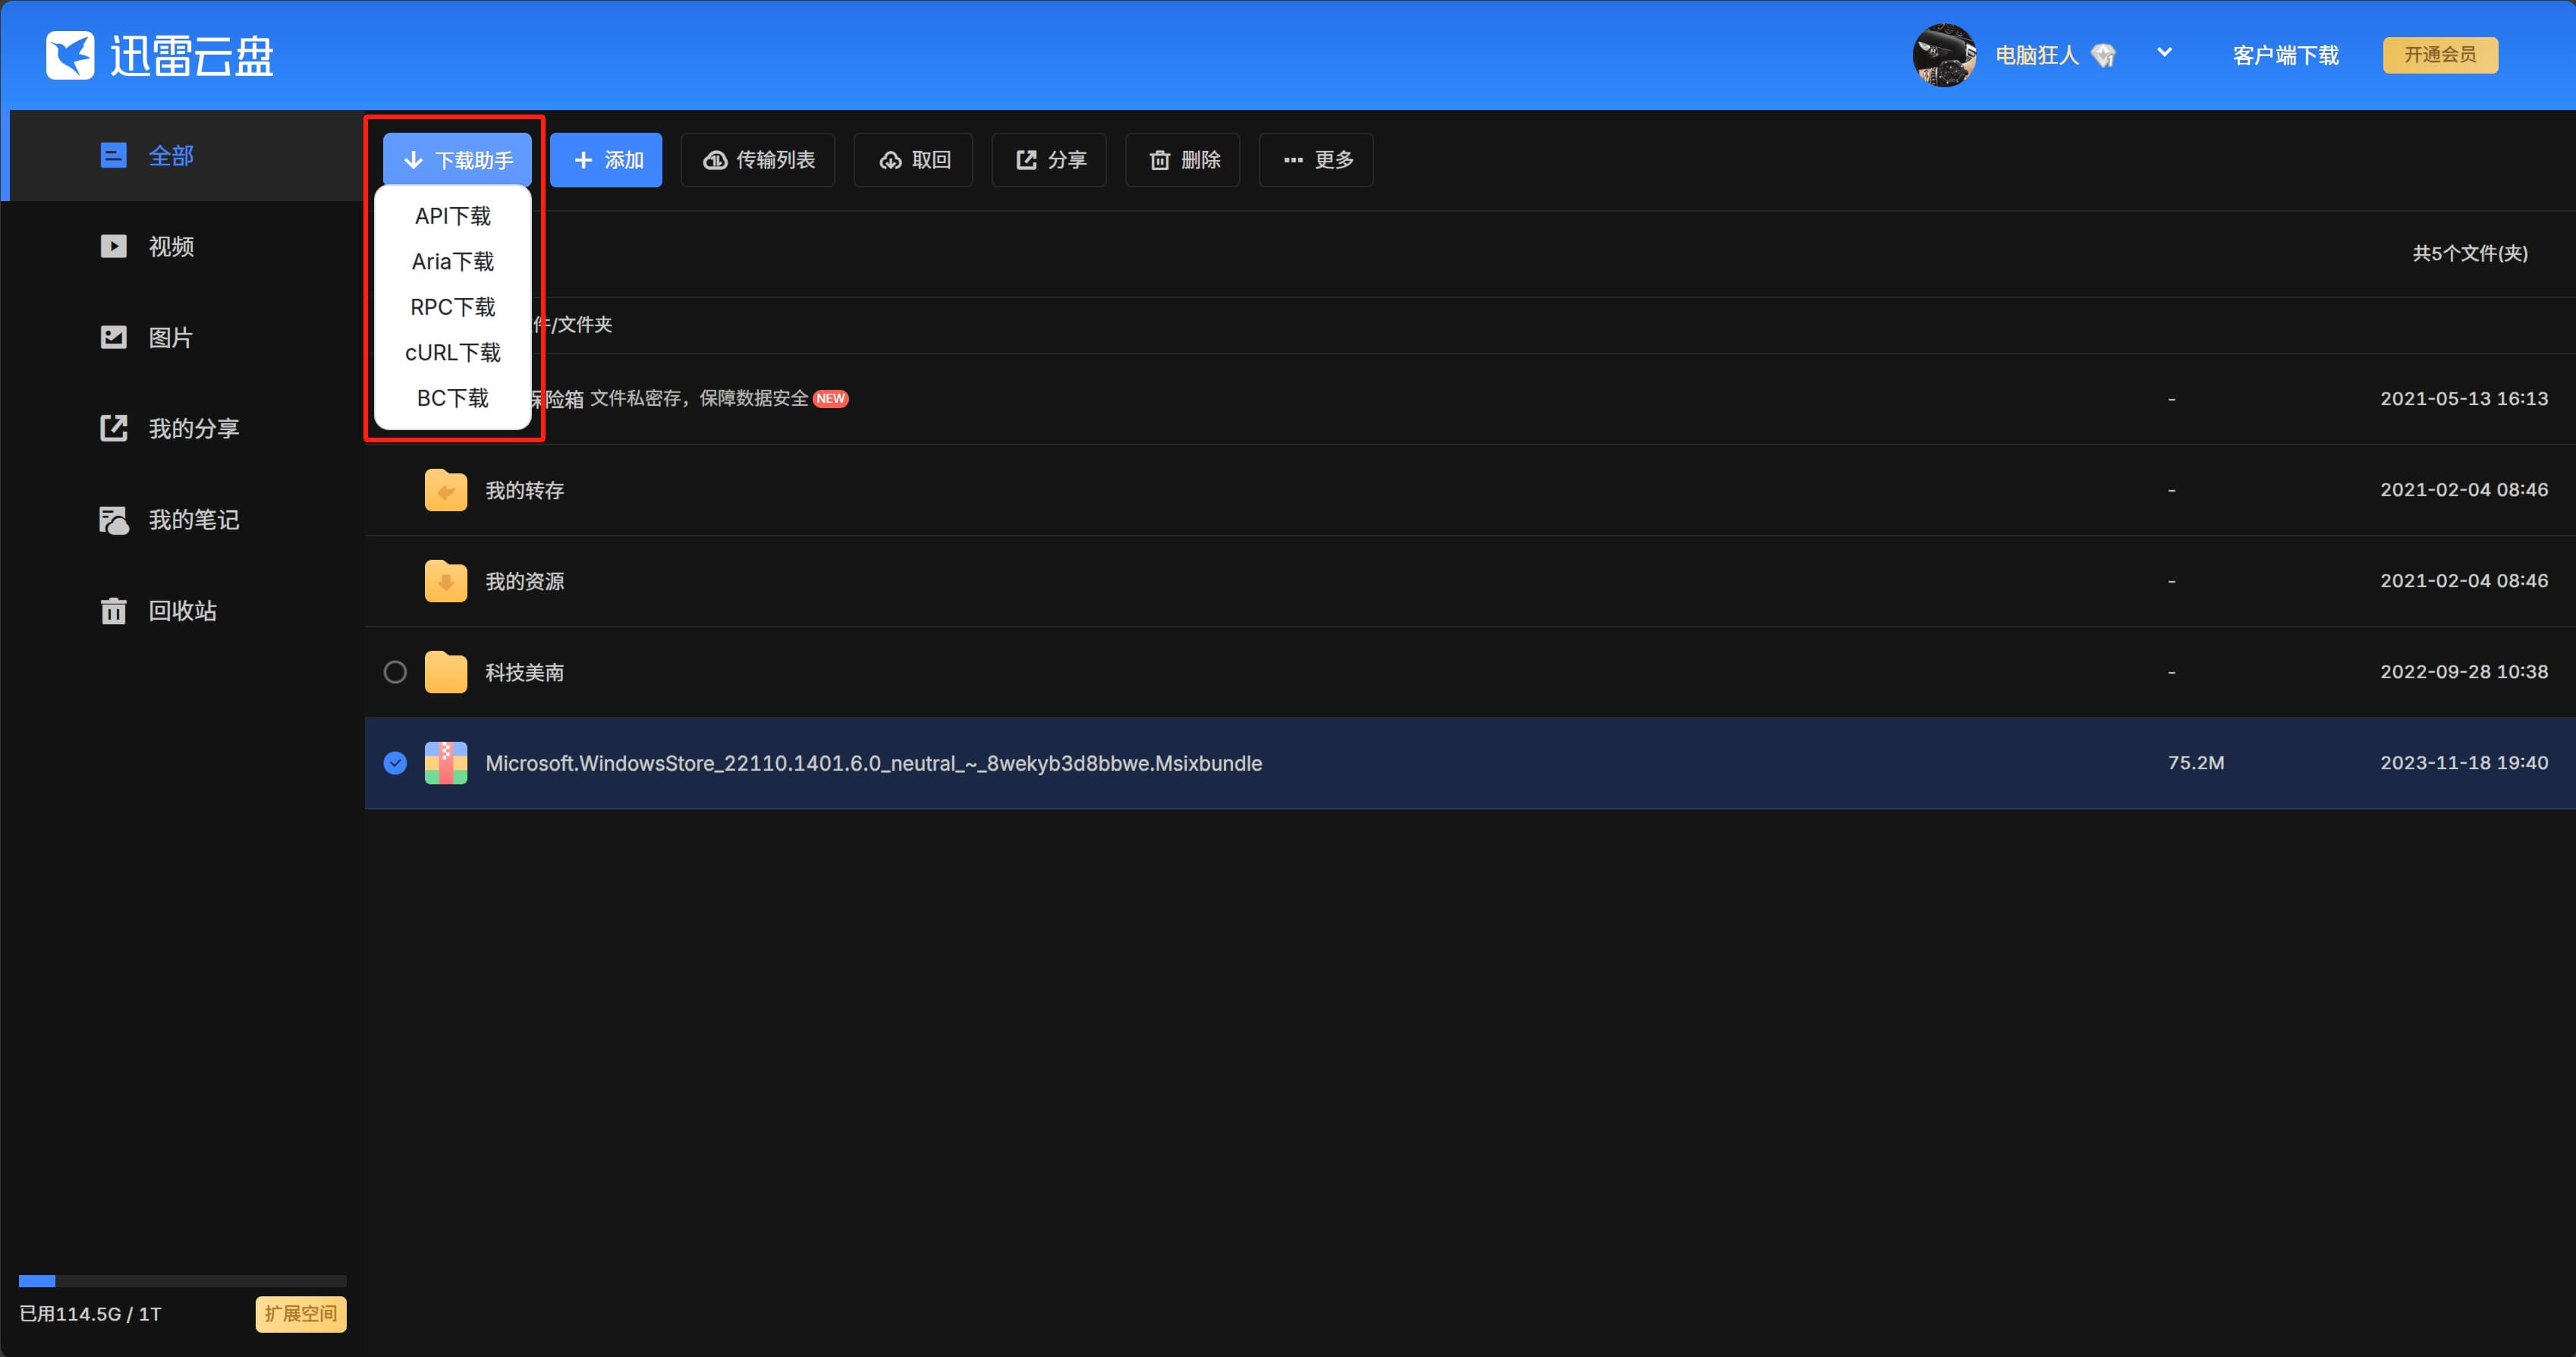Click the NEW badge in safe-box row
2576x1357 pixels.
[830, 399]
